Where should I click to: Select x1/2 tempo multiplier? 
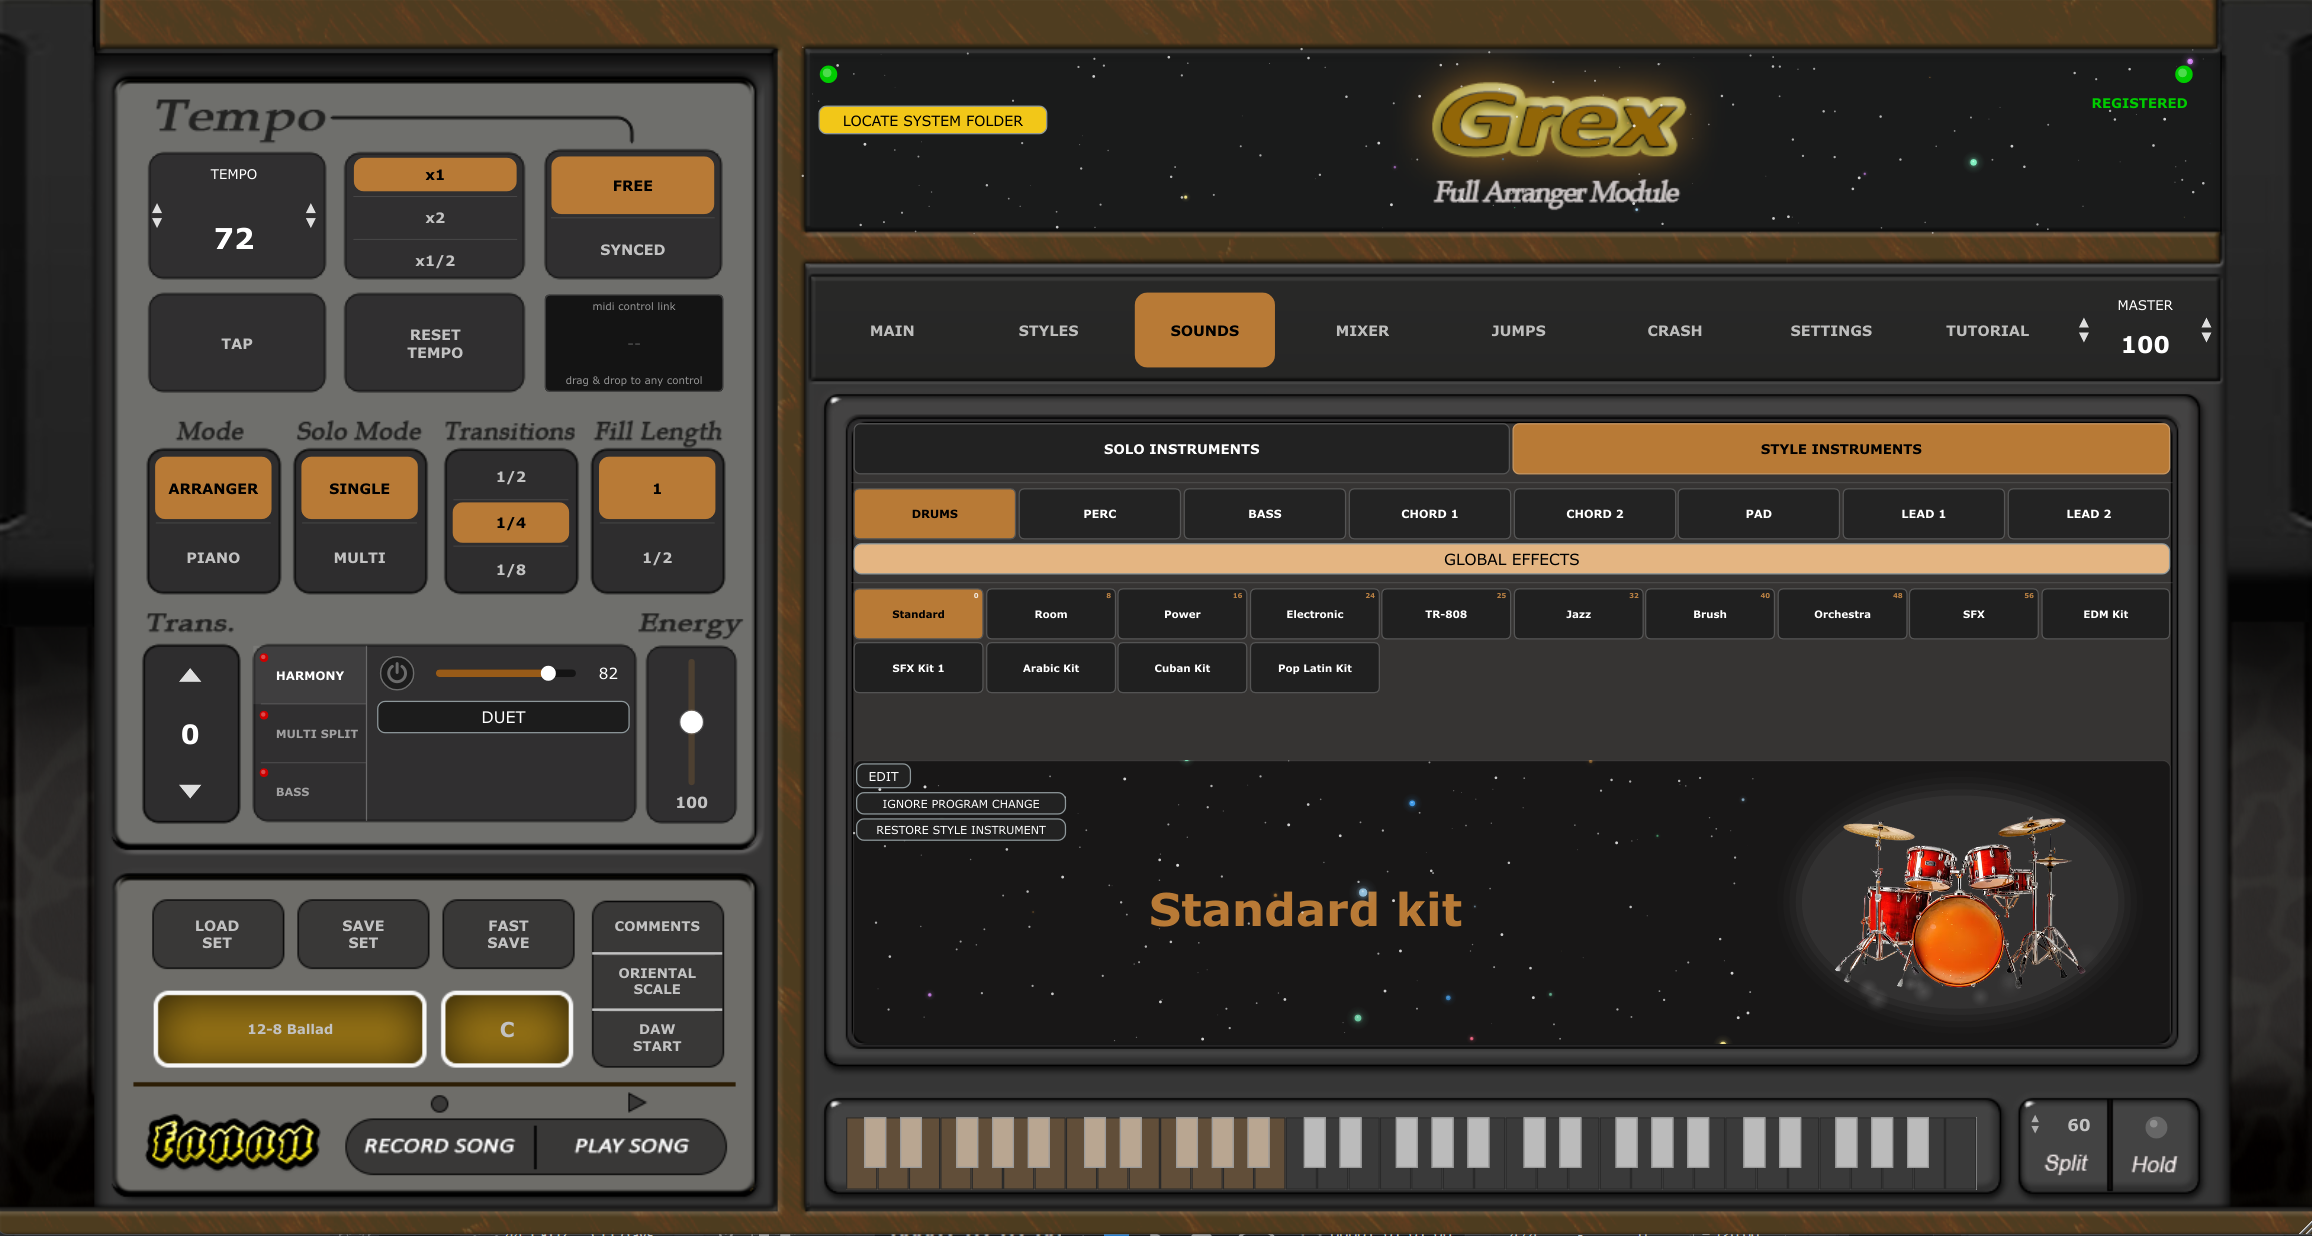coord(435,261)
